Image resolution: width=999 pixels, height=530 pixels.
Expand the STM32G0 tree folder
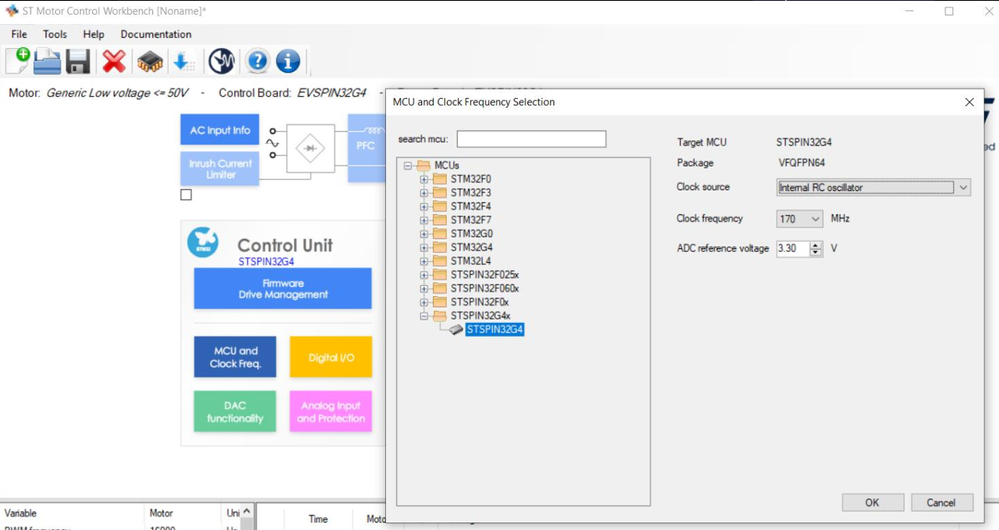[424, 234]
